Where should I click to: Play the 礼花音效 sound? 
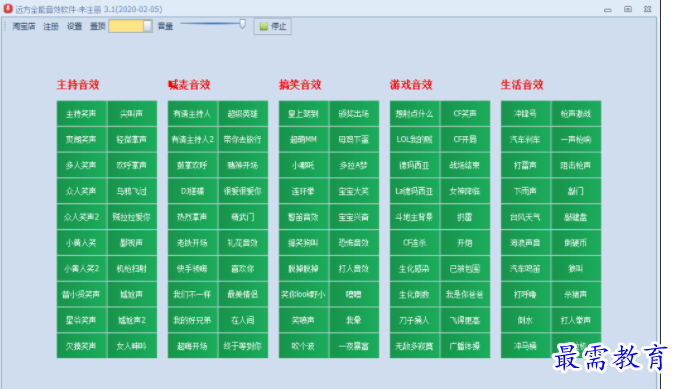coord(243,243)
